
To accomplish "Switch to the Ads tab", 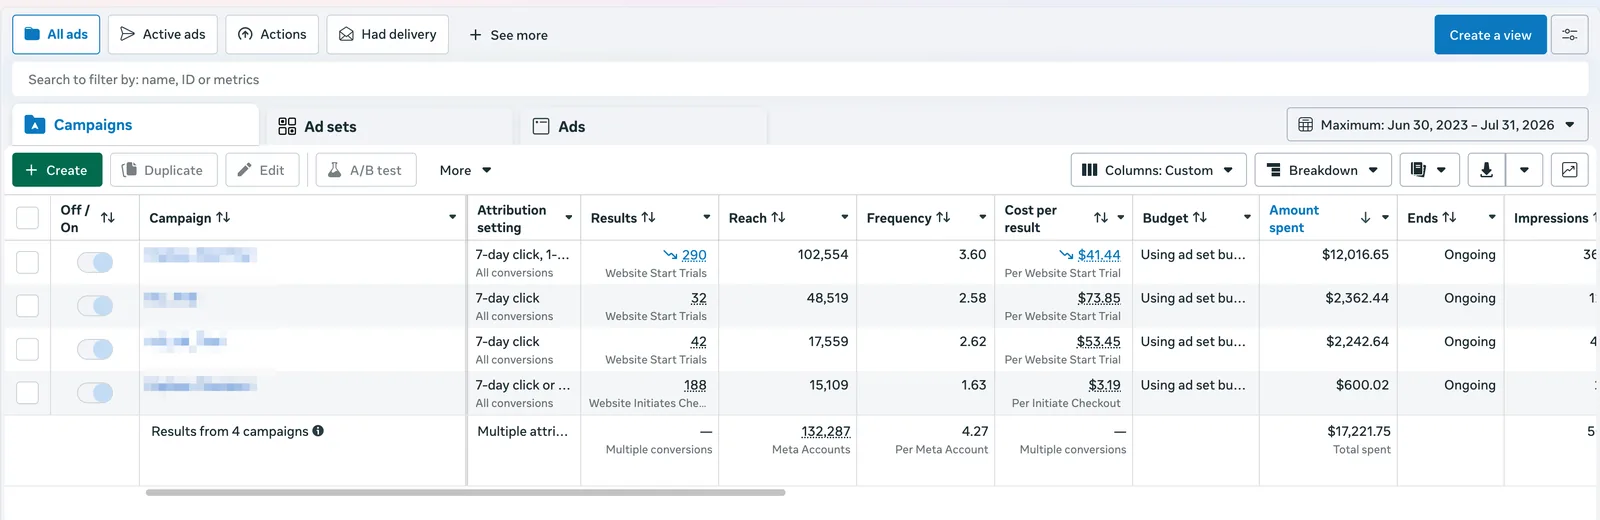I will point(644,126).
